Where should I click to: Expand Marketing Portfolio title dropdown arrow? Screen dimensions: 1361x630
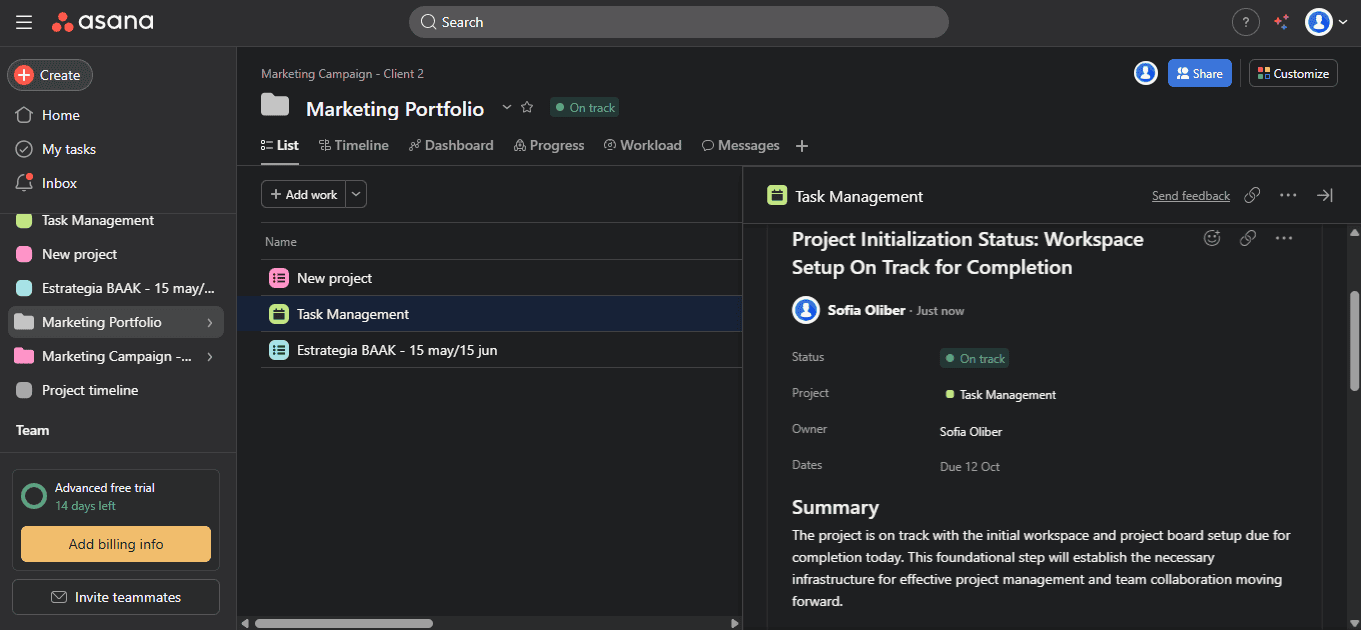[506, 108]
